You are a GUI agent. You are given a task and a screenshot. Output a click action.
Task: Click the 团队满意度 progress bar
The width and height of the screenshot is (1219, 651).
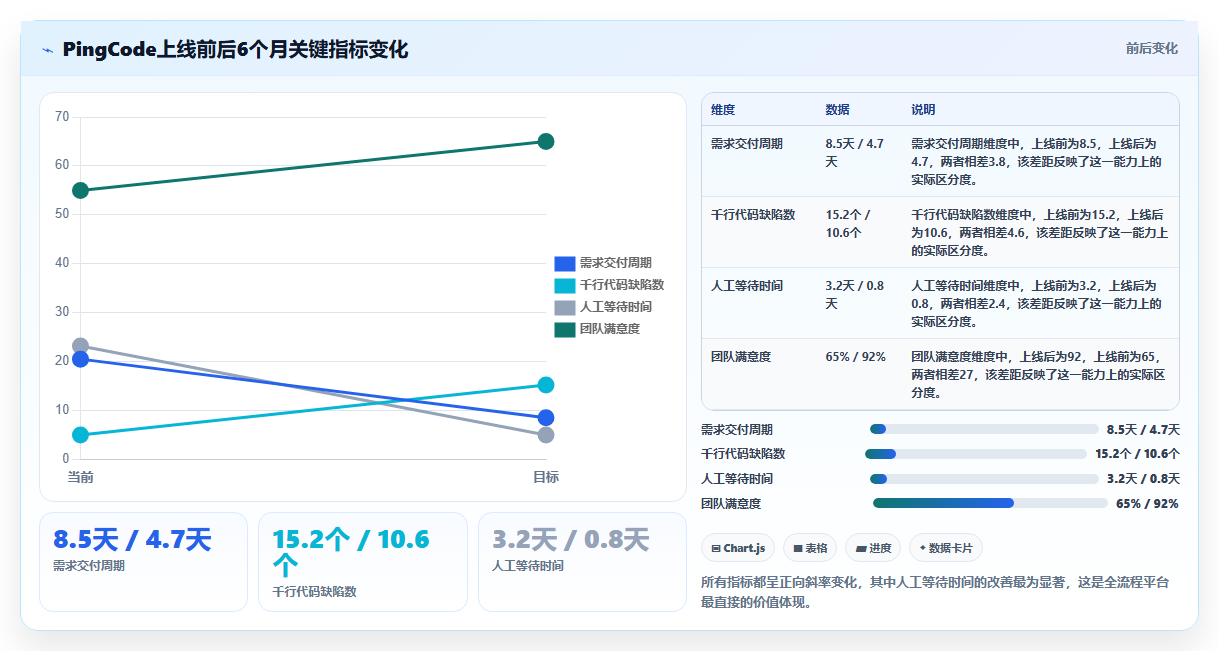click(x=990, y=503)
